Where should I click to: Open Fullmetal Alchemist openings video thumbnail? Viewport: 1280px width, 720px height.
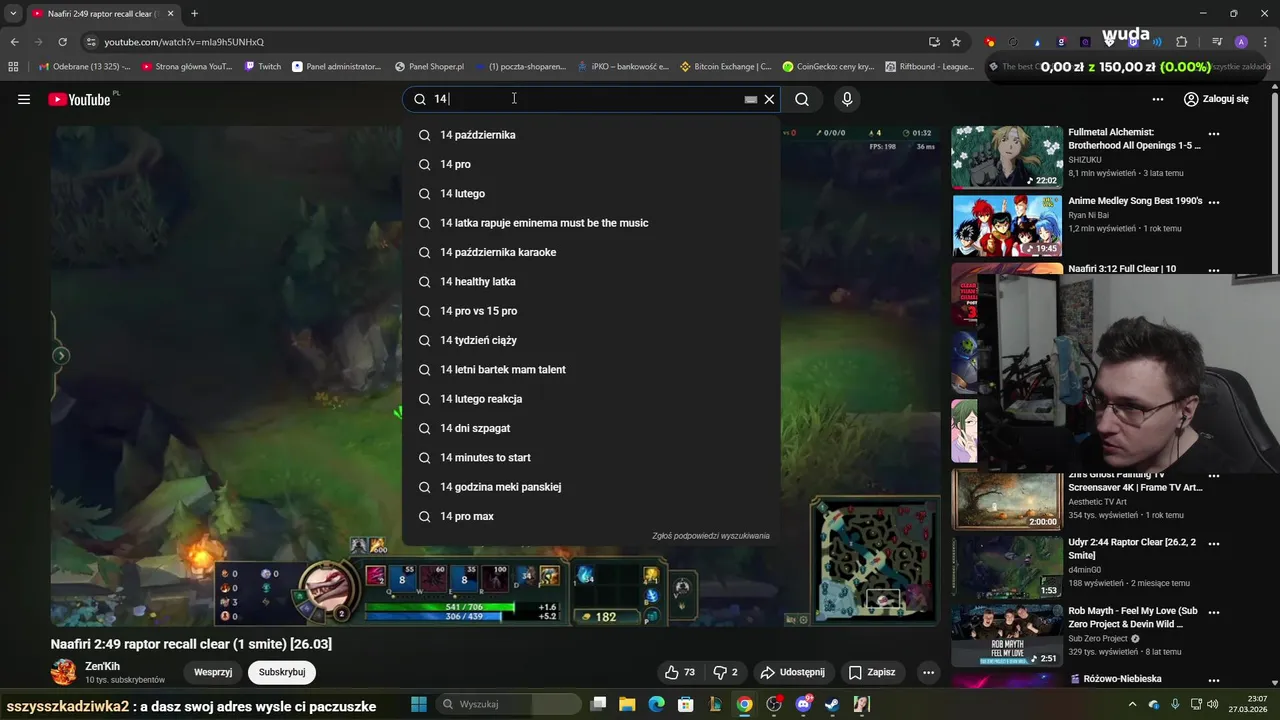click(x=1007, y=157)
